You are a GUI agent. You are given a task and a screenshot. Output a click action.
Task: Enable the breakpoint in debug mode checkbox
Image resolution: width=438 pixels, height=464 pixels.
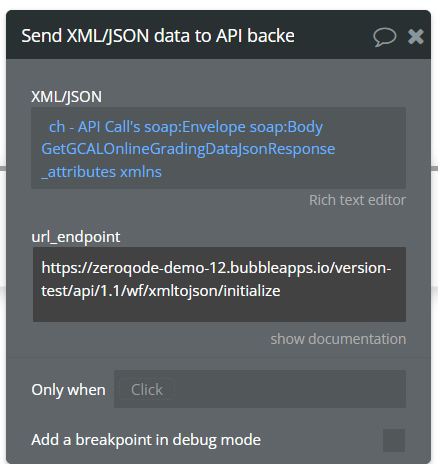click(x=394, y=440)
